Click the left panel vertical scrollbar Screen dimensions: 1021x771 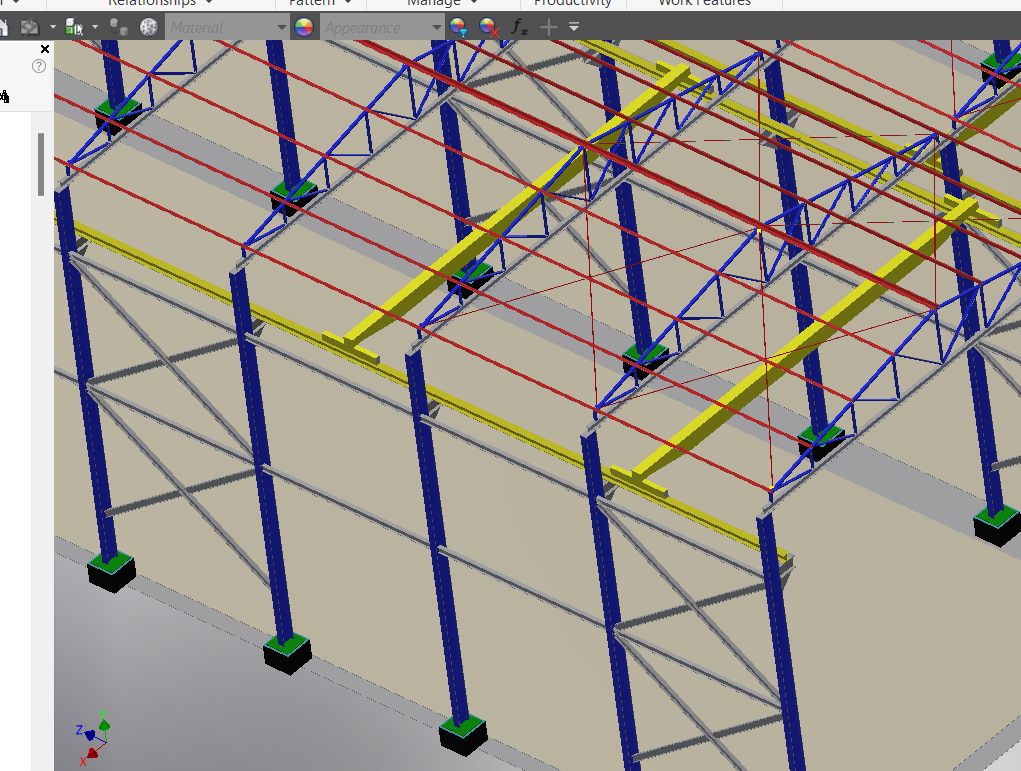[x=41, y=164]
